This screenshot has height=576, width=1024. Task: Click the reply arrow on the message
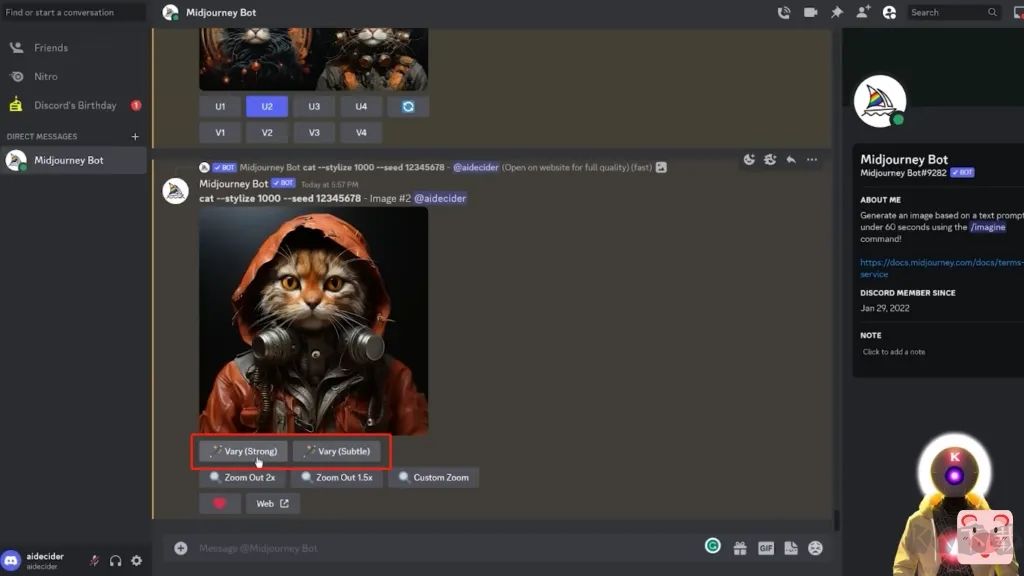(791, 160)
